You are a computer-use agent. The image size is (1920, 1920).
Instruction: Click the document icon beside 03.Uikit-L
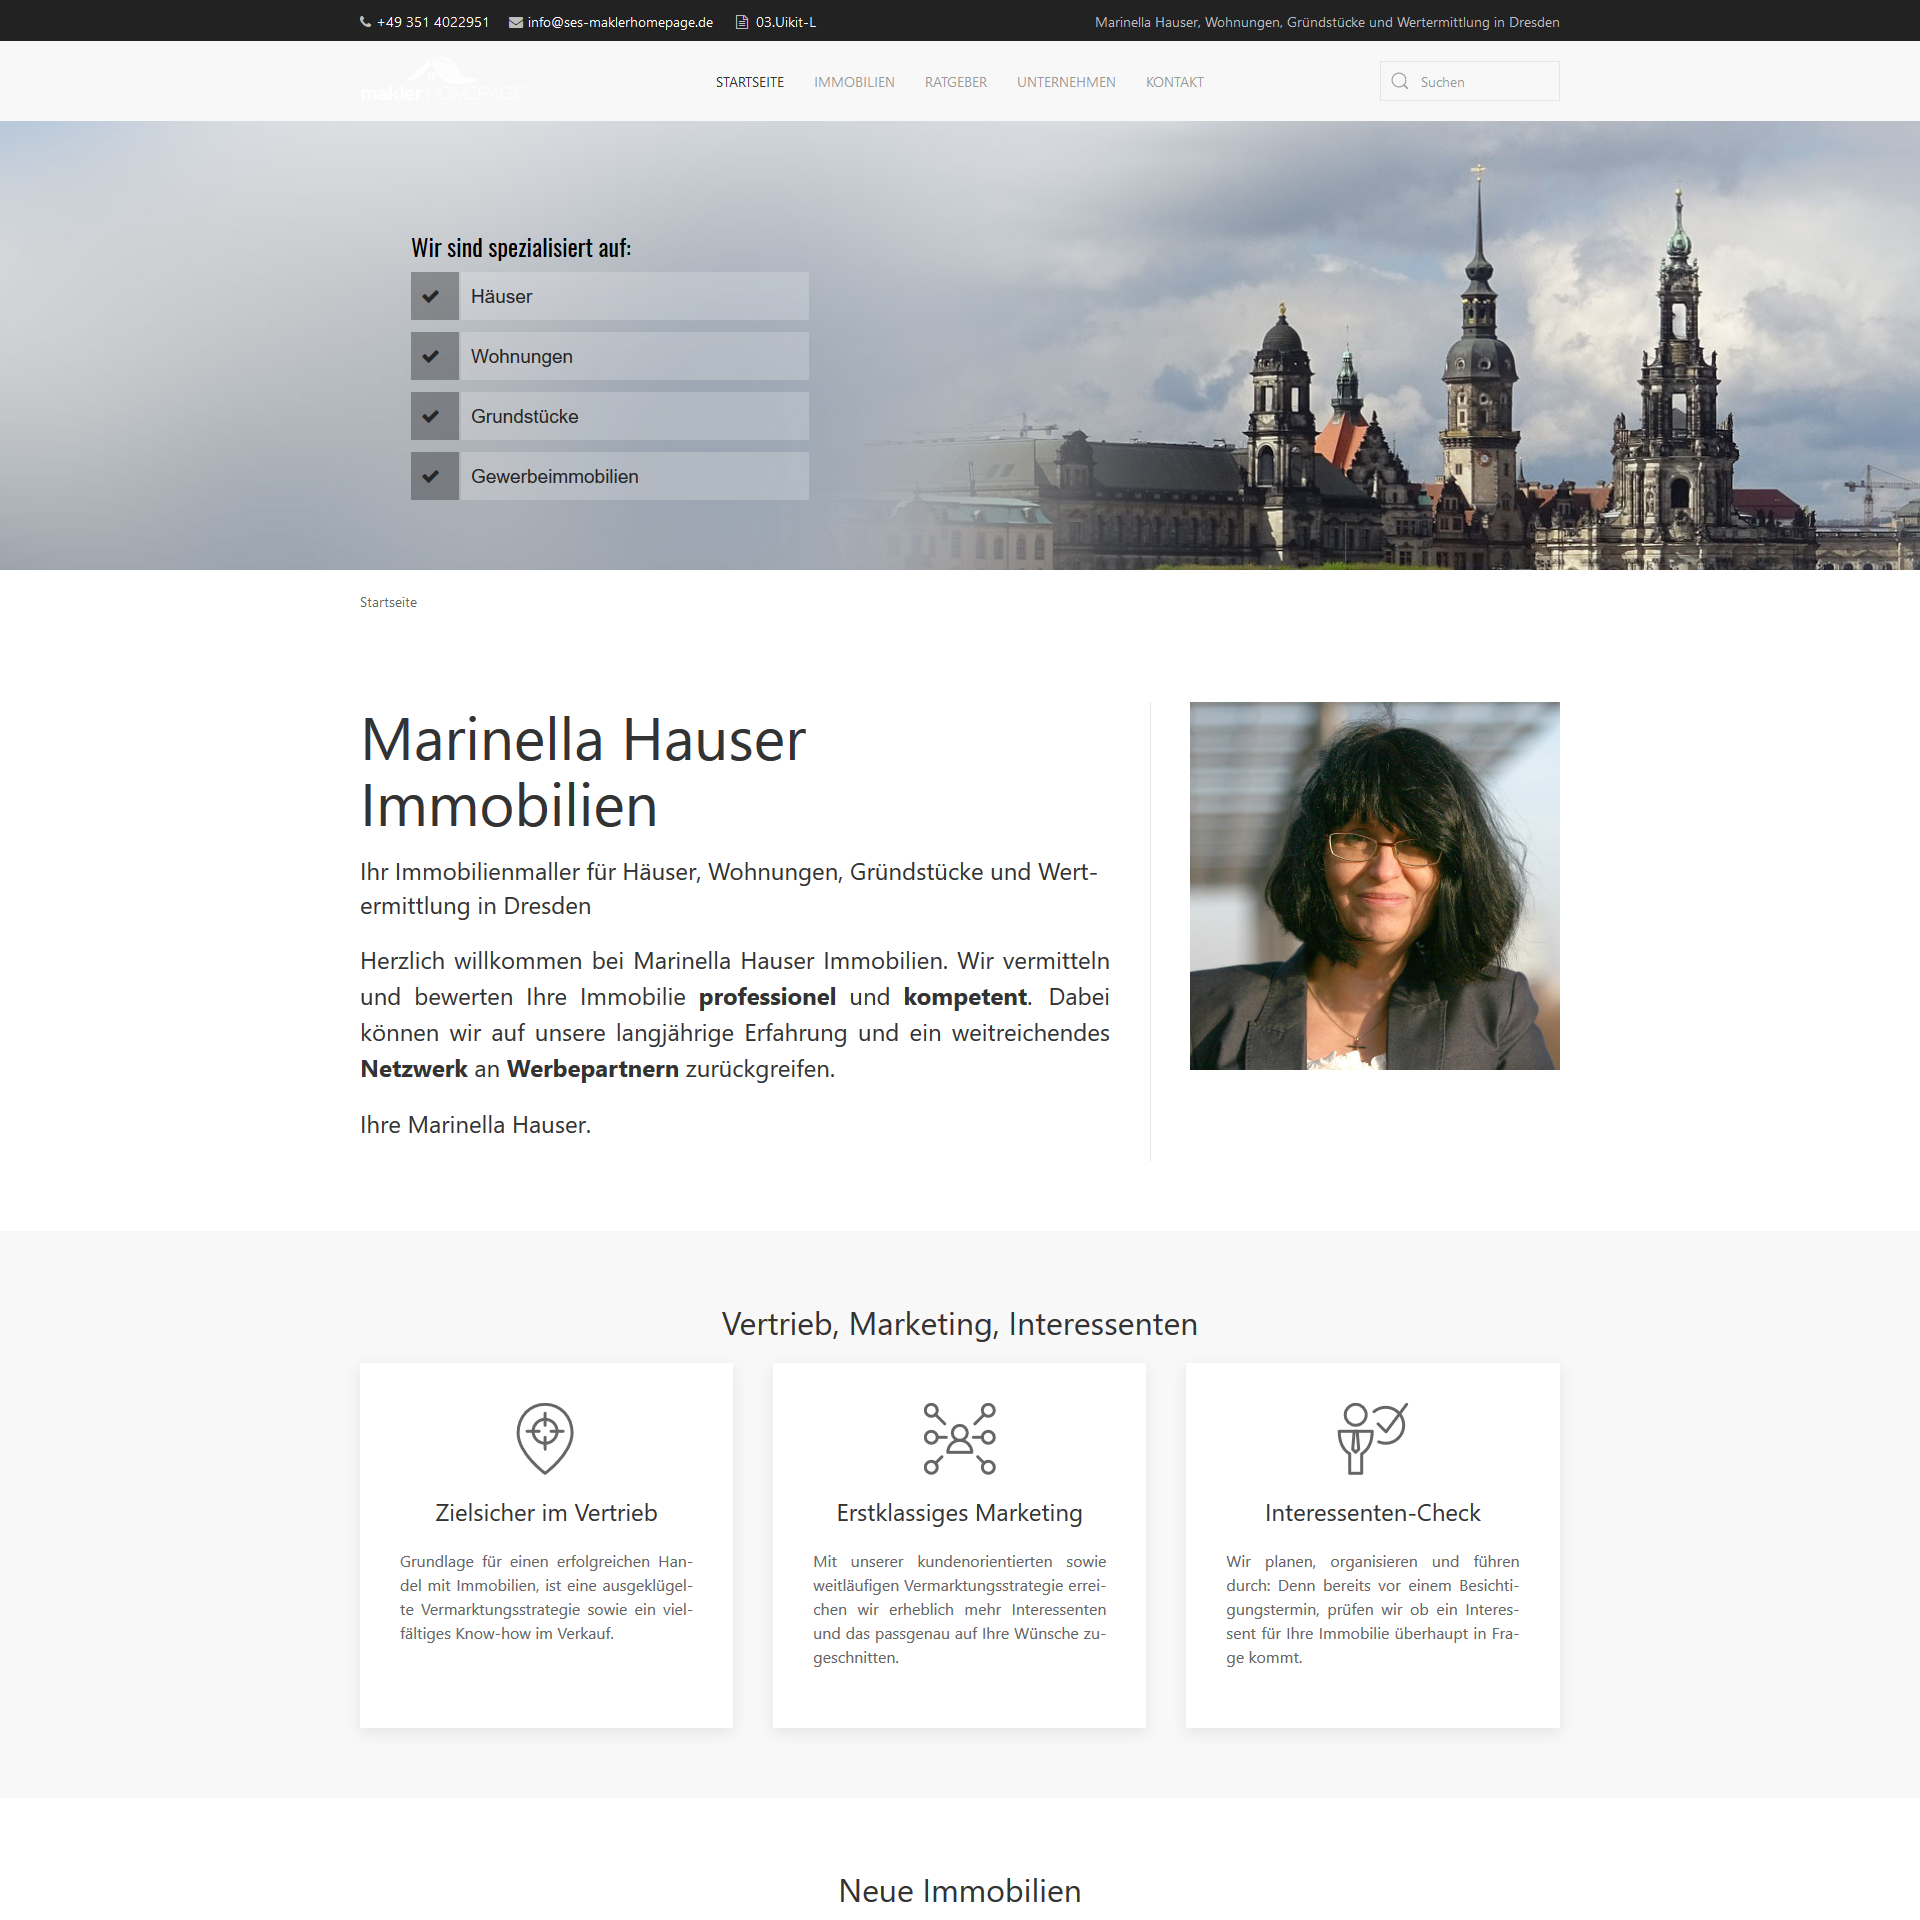click(742, 22)
